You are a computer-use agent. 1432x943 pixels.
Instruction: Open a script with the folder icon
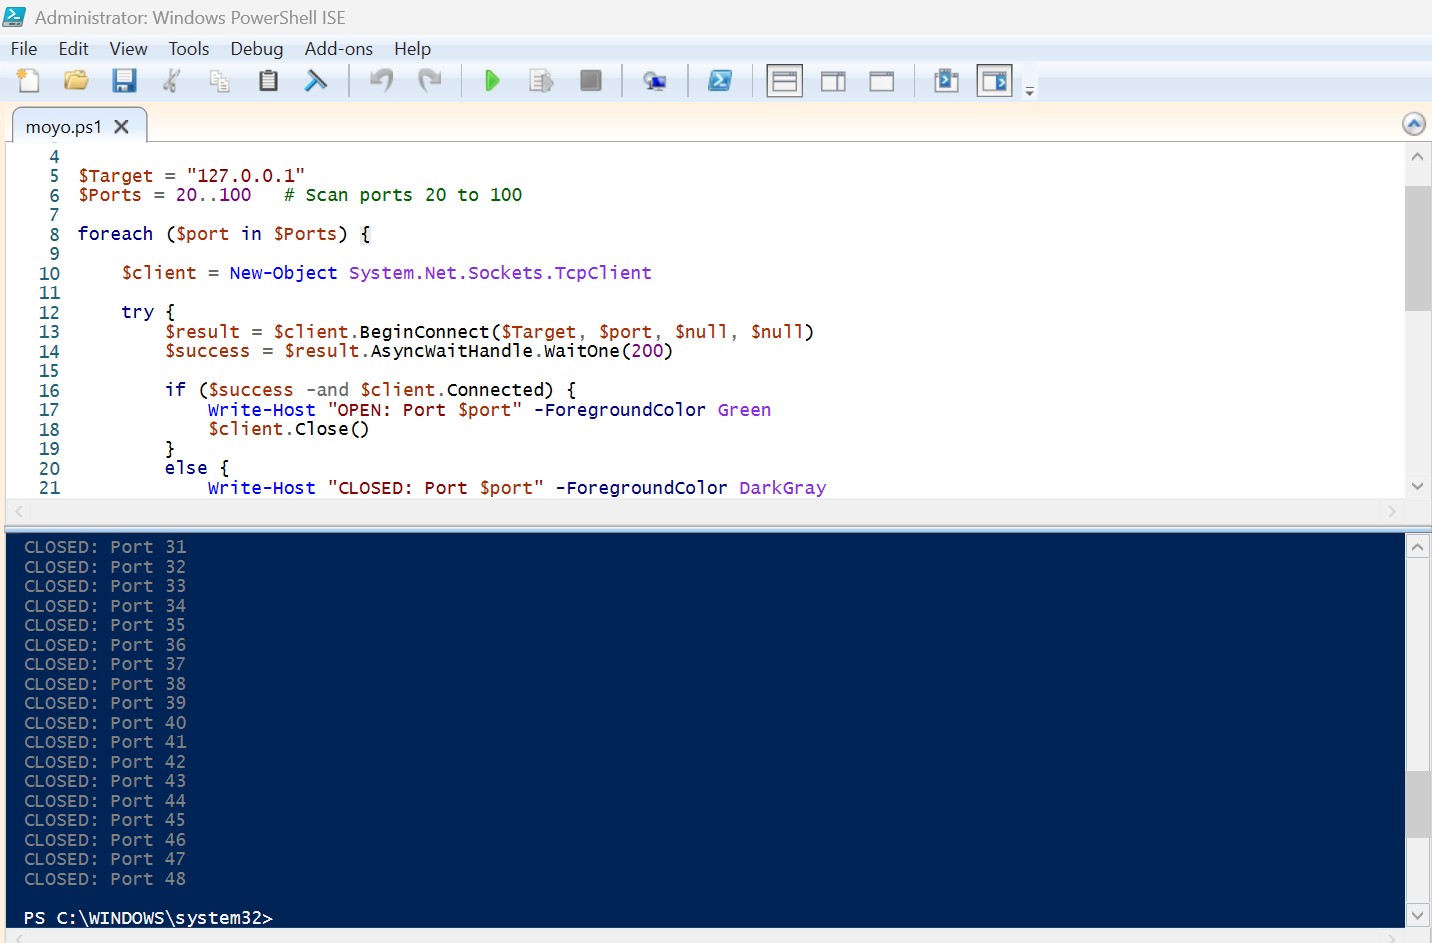click(x=76, y=81)
